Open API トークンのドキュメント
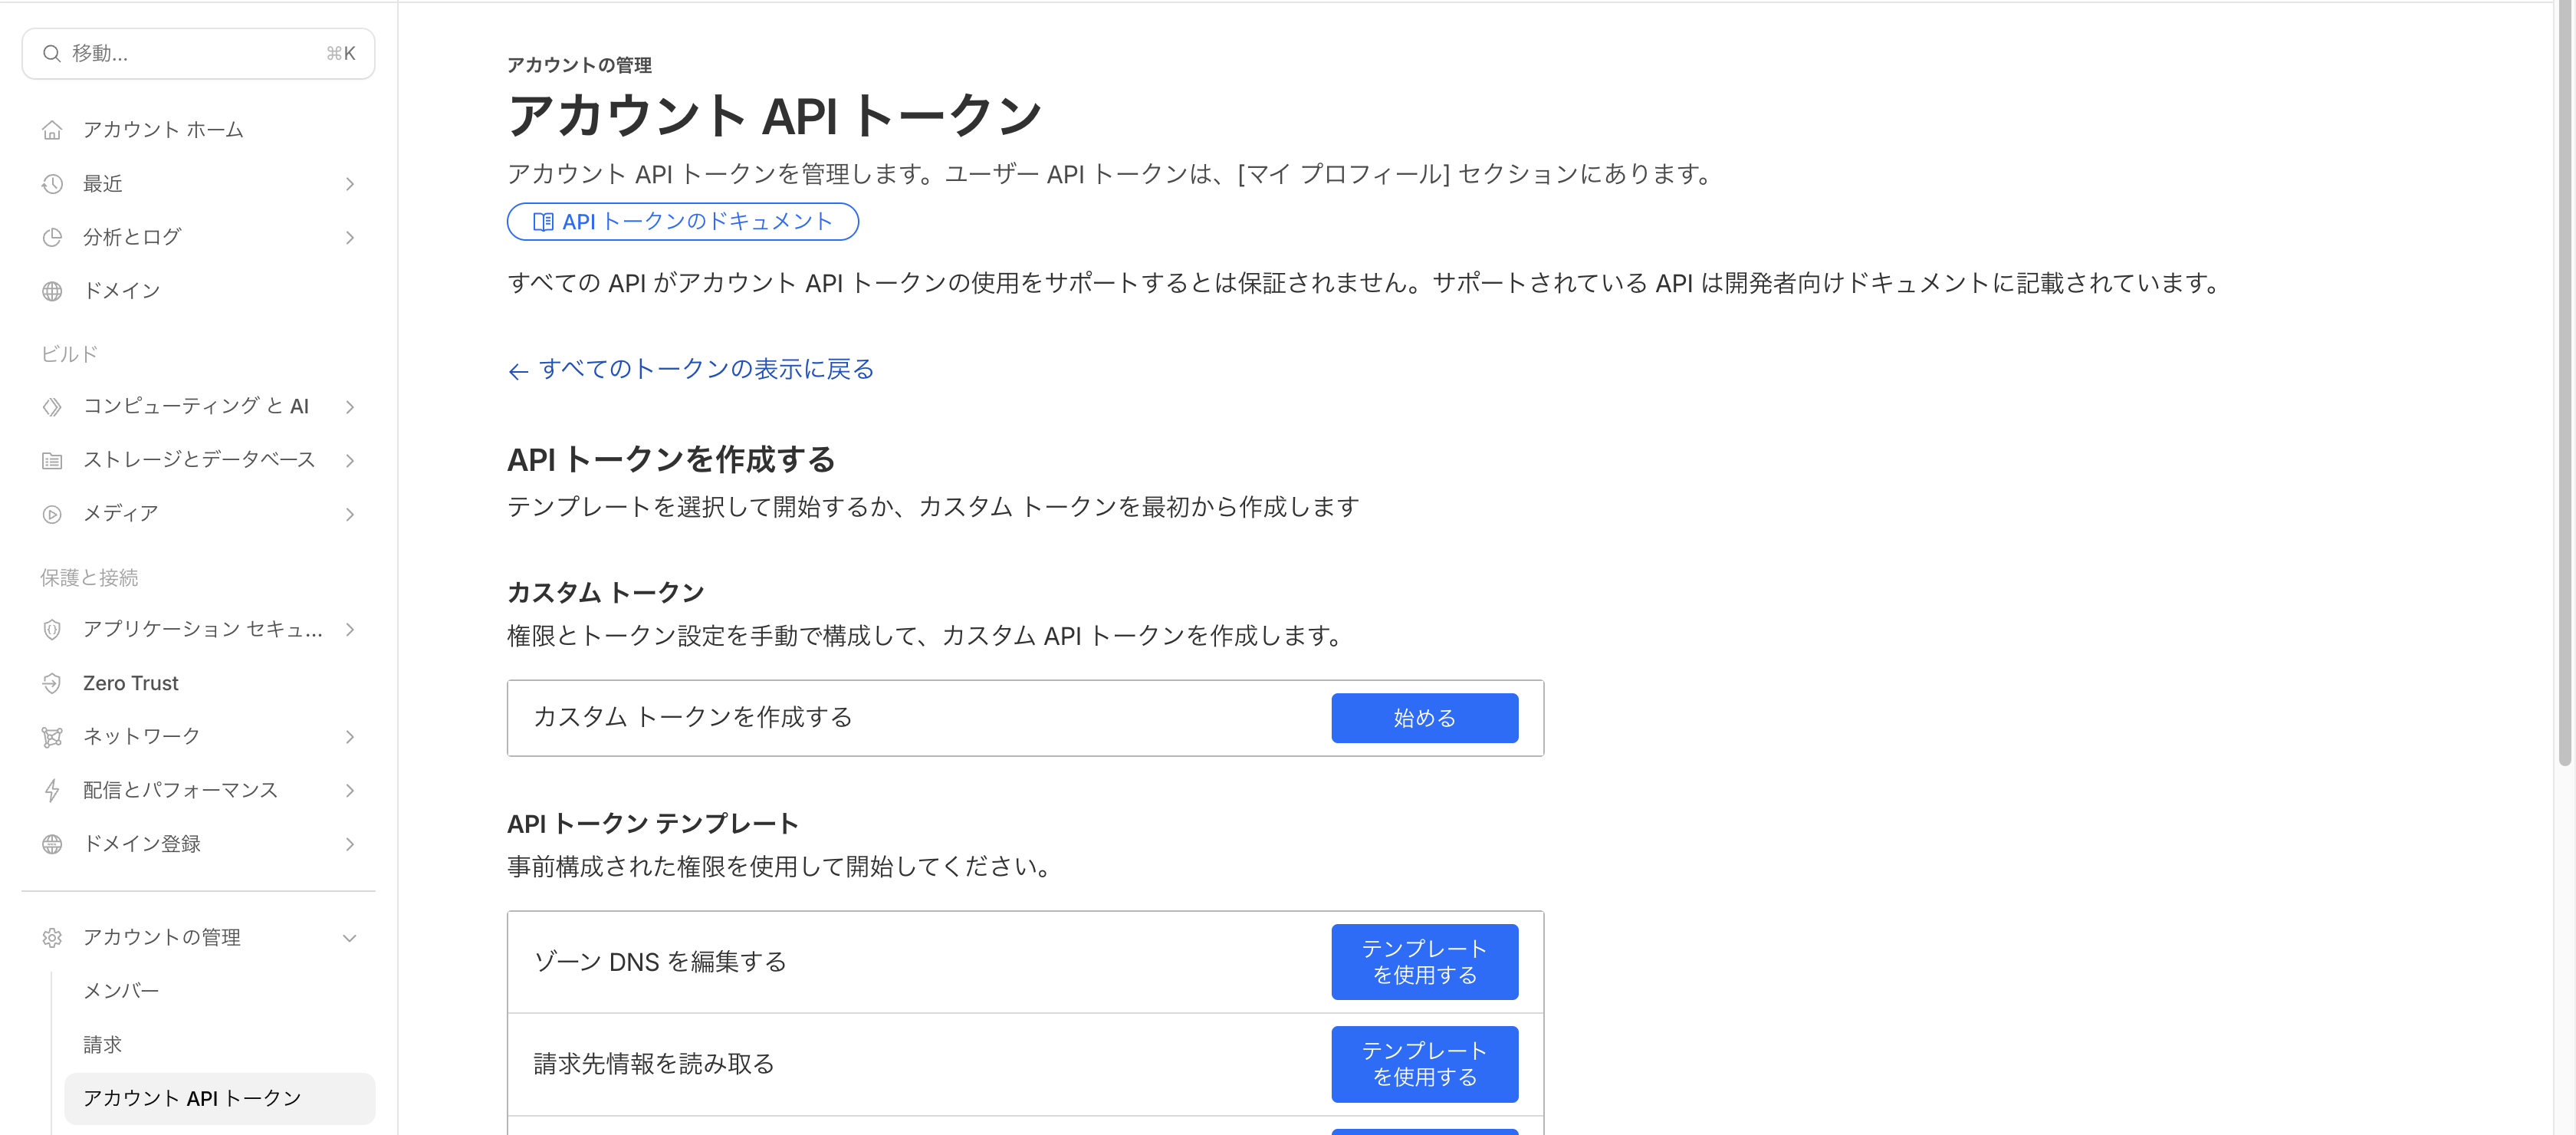The height and width of the screenshot is (1135, 2576). [x=682, y=221]
